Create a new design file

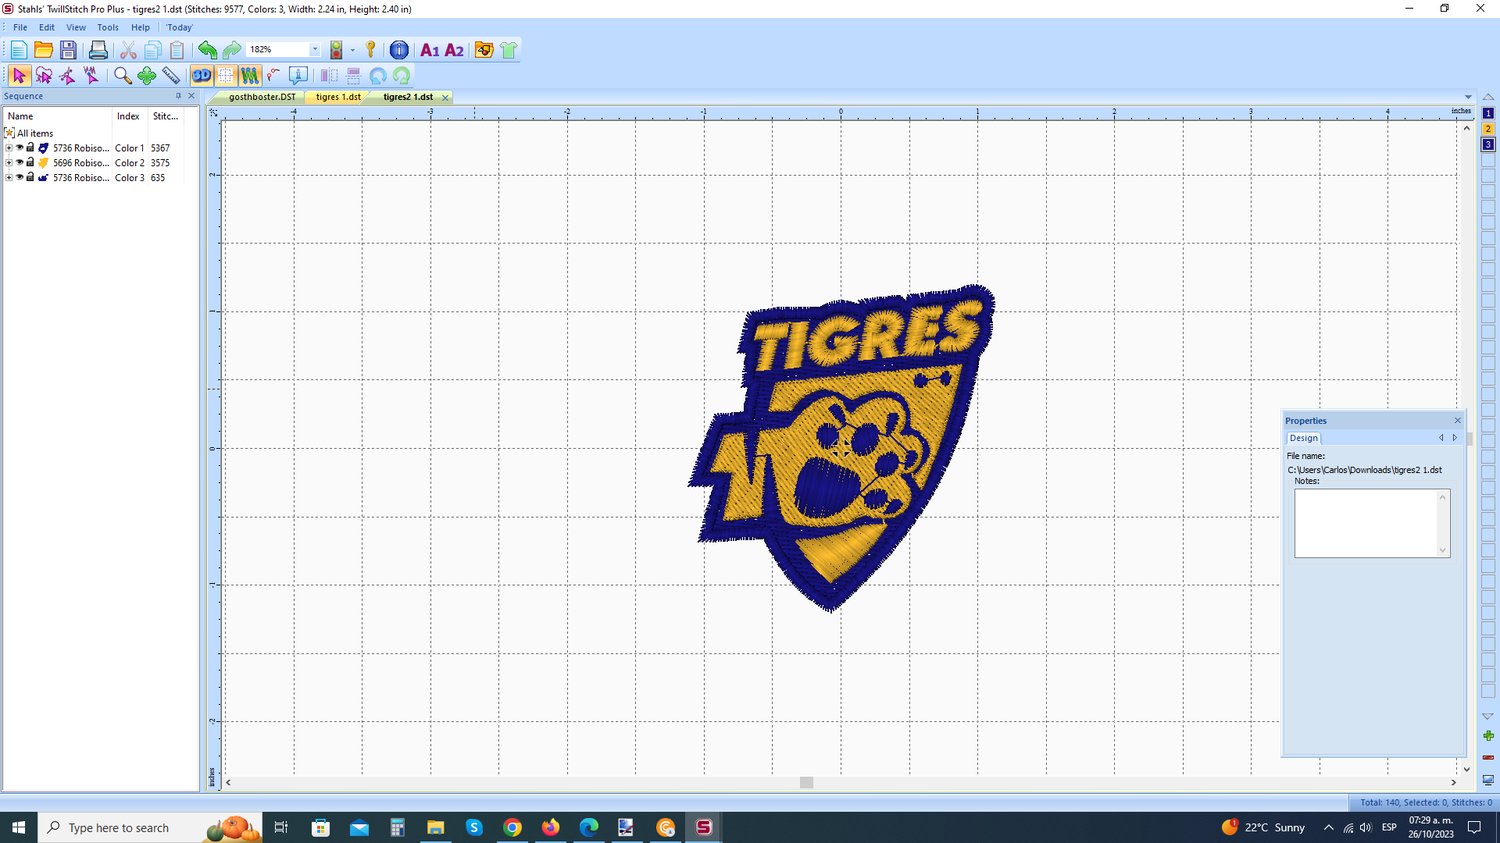19,50
